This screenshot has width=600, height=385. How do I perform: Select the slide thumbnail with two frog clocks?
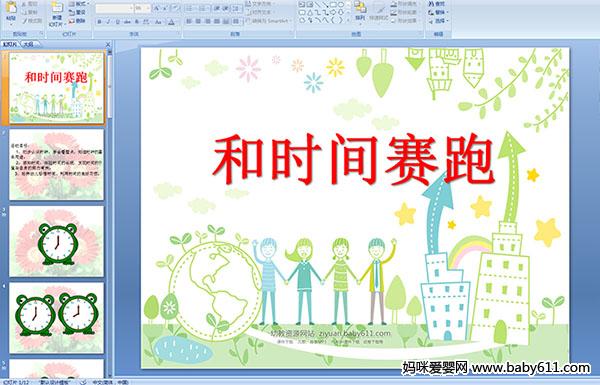tap(57, 318)
